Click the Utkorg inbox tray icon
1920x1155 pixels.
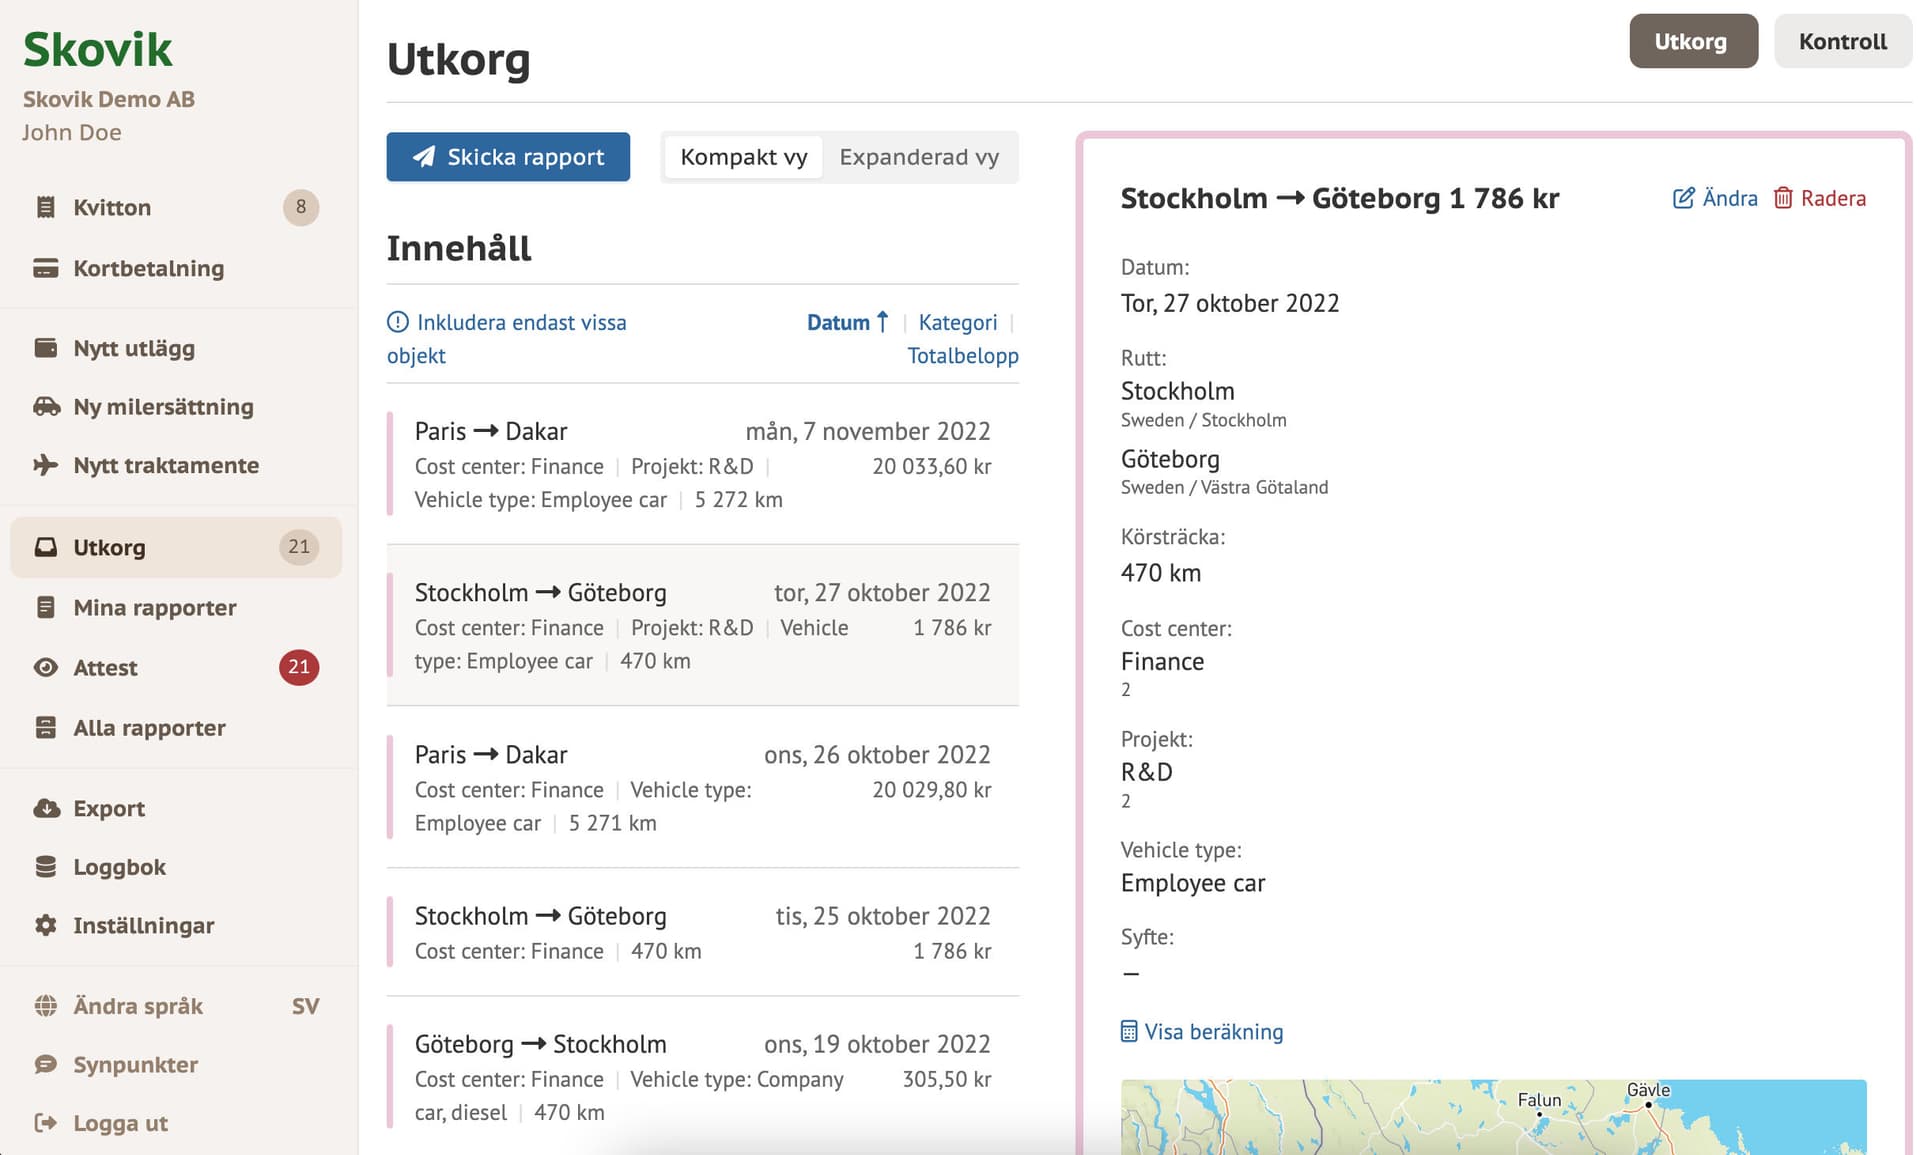pyautogui.click(x=45, y=547)
